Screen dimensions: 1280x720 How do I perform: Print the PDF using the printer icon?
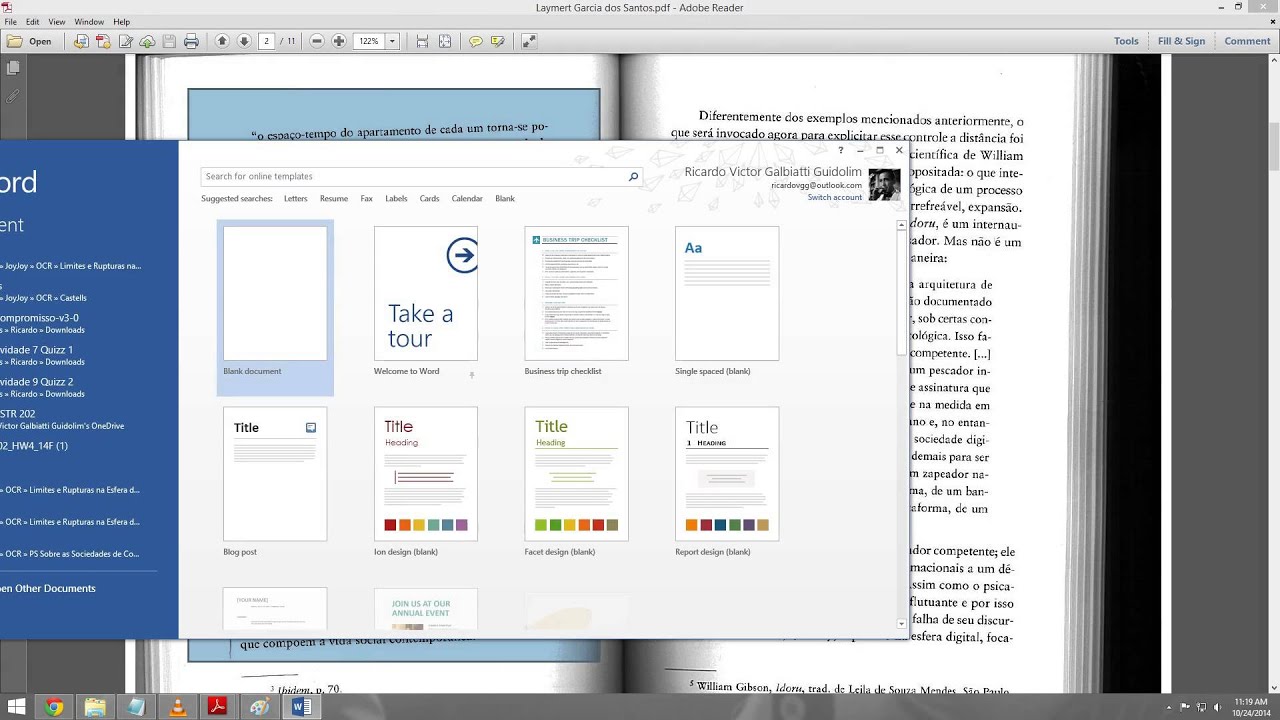[x=191, y=41]
